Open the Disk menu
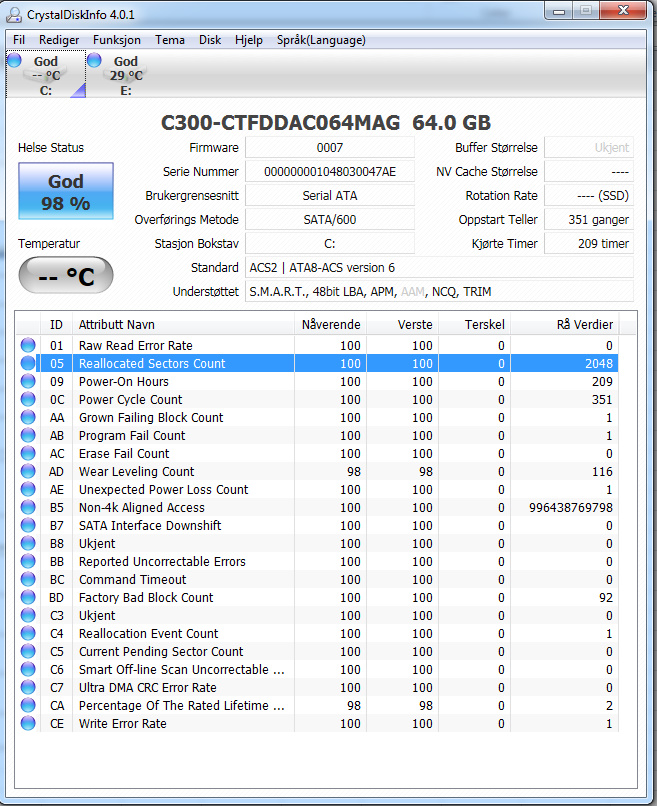This screenshot has height=806, width=657. click(210, 40)
